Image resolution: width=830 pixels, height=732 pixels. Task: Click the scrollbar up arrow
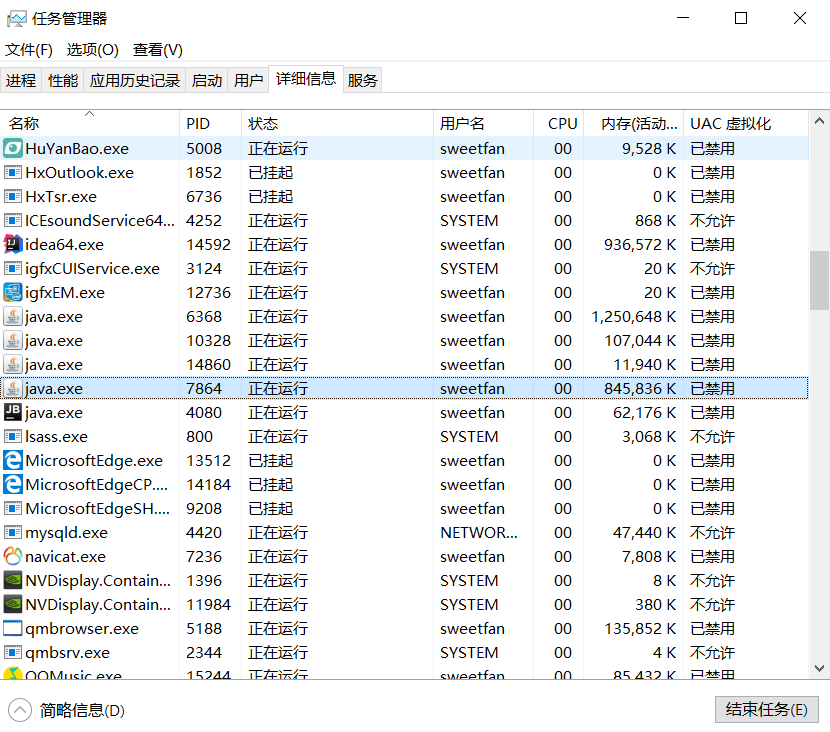coord(819,121)
